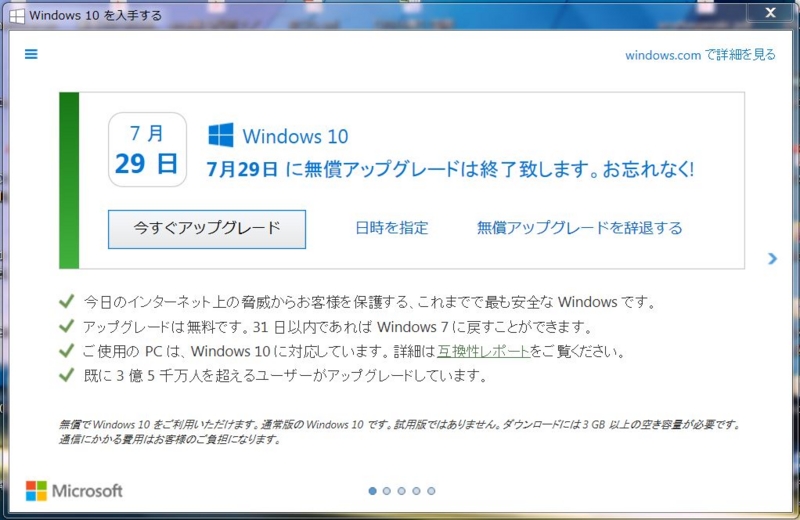Click the checkmark beside アップグレードは無料です line
Screen dimensions: 800x520
[x=67, y=326]
